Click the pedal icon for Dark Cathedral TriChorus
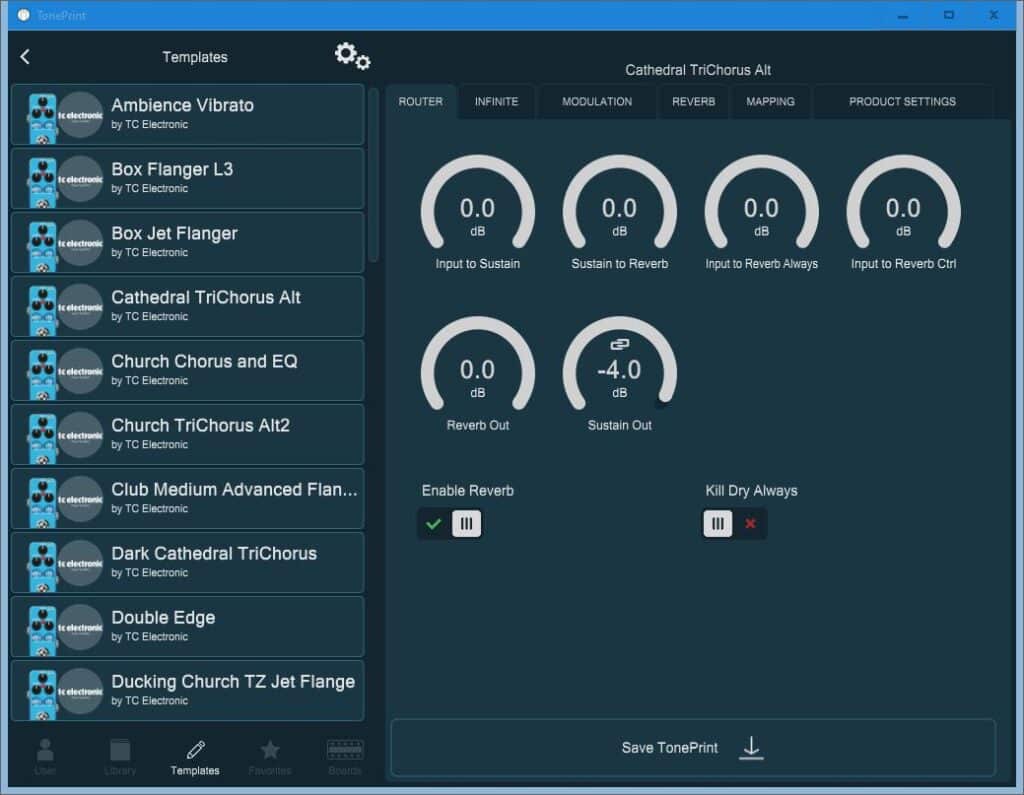Viewport: 1024px width, 795px height. [43, 566]
